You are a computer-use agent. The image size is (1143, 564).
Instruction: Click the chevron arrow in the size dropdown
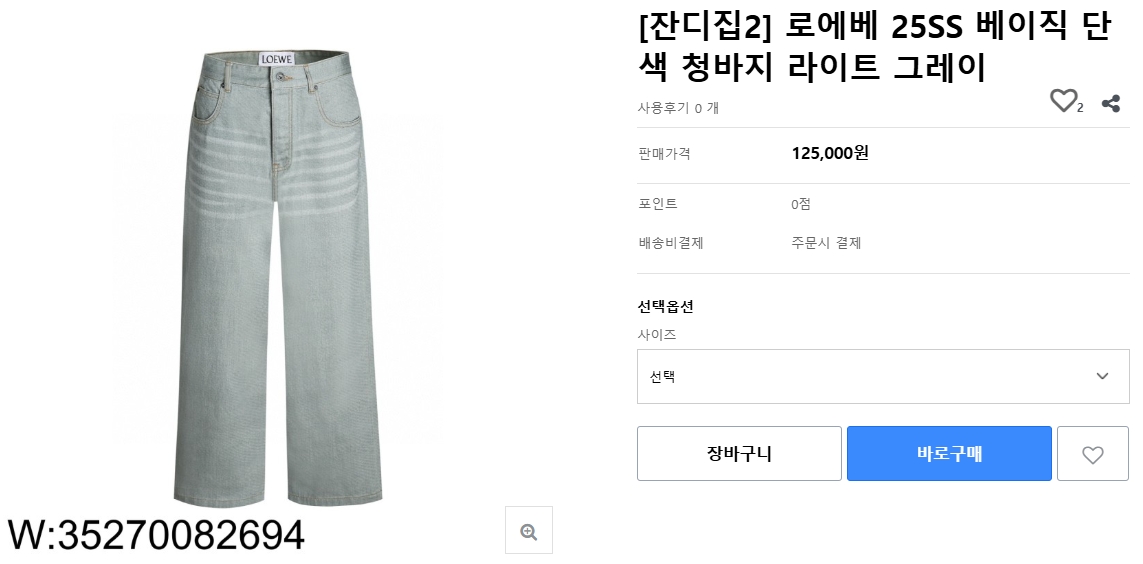click(x=1102, y=377)
